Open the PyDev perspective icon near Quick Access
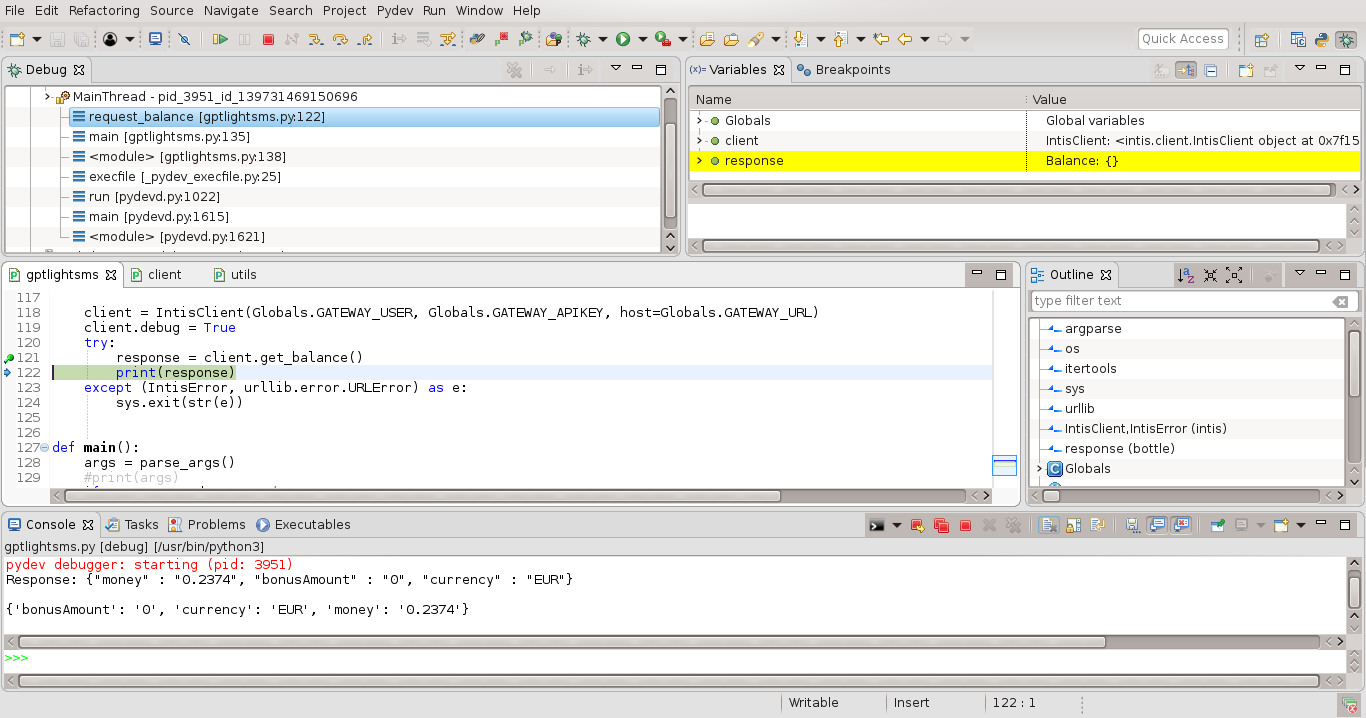 pos(1322,38)
